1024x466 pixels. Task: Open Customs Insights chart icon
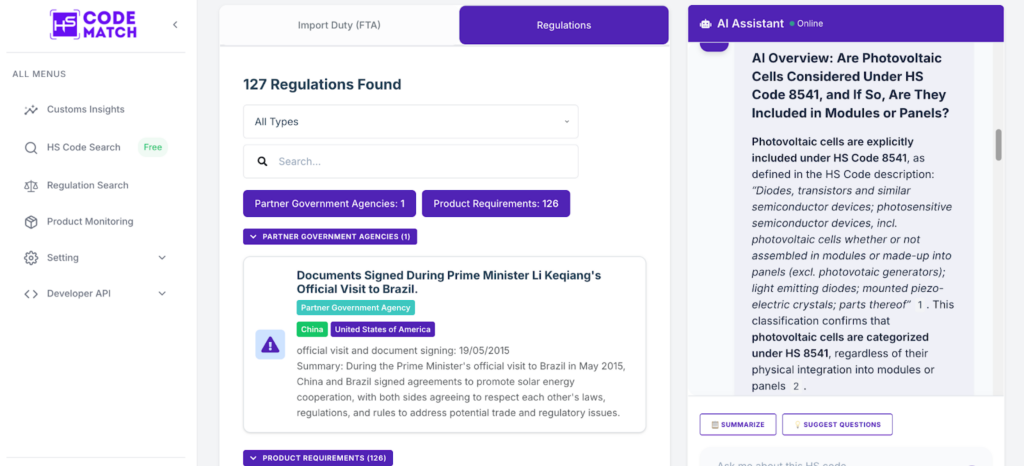[x=30, y=110]
